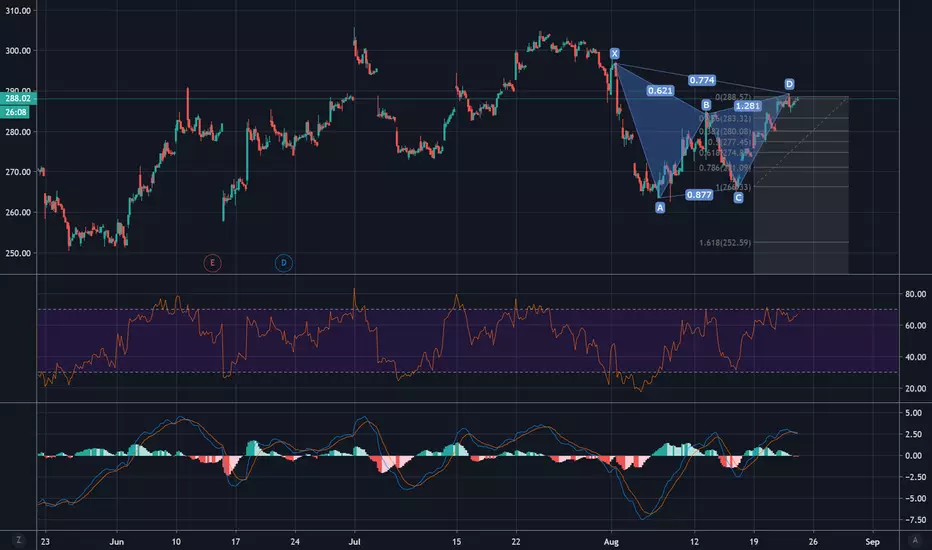
Task: Click the MACD 0.00 scale label
Action: [x=914, y=455]
